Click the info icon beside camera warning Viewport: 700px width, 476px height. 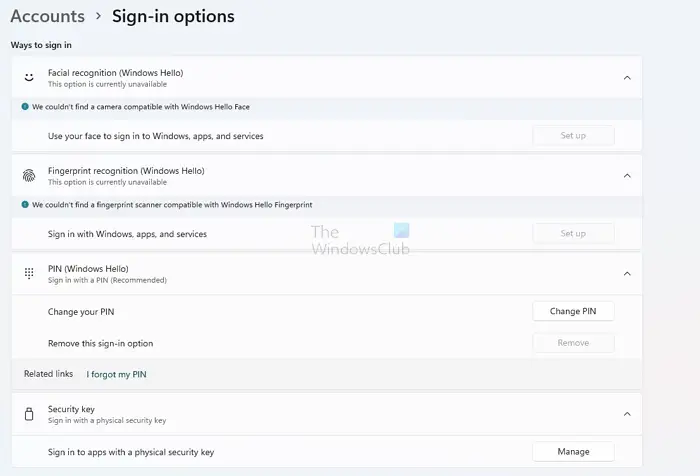click(25, 105)
